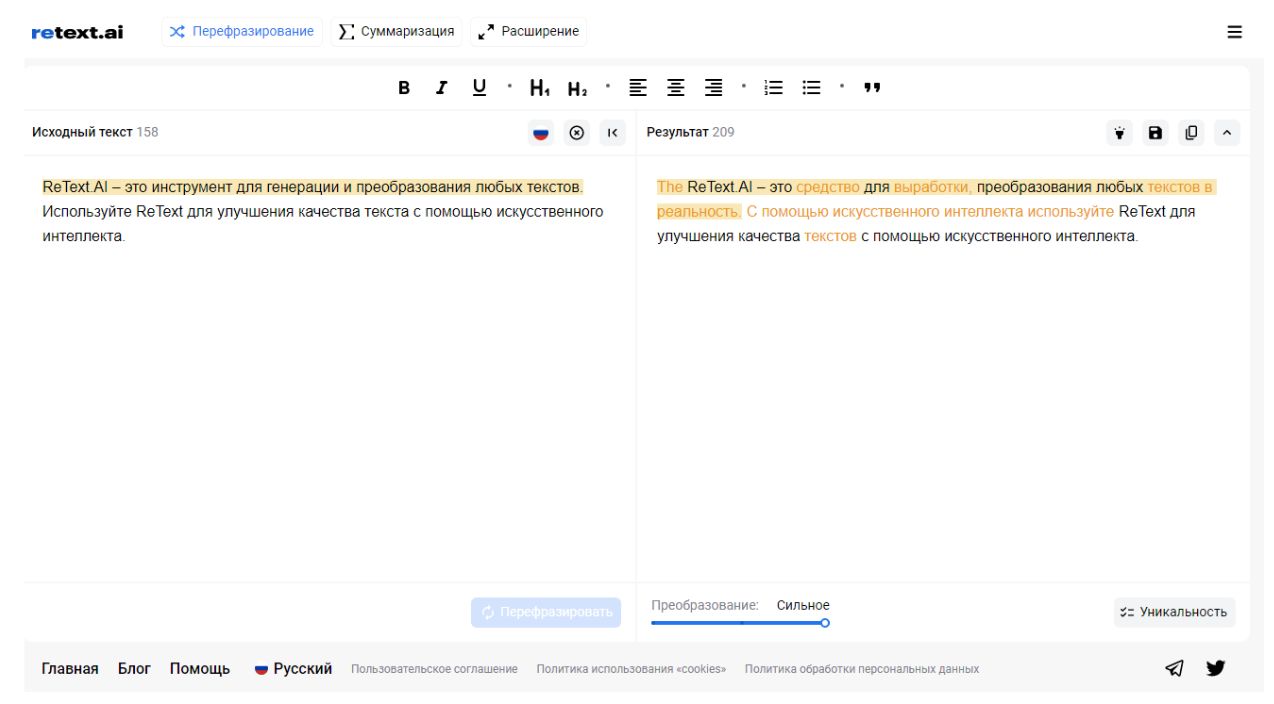Apply italic formatting

tap(441, 88)
